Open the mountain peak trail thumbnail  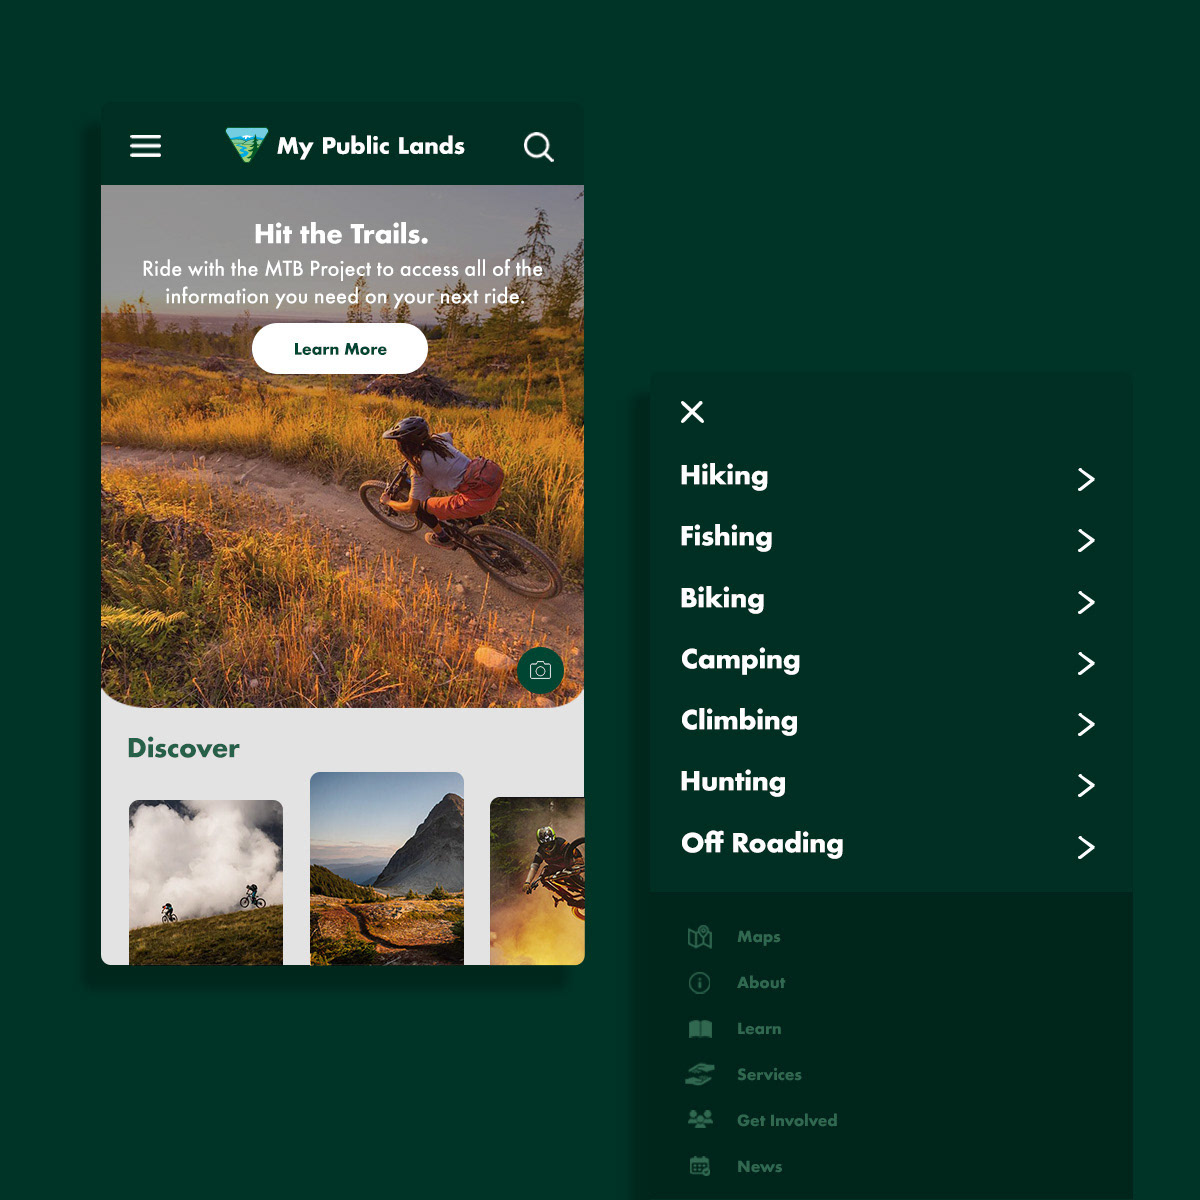coord(387,868)
